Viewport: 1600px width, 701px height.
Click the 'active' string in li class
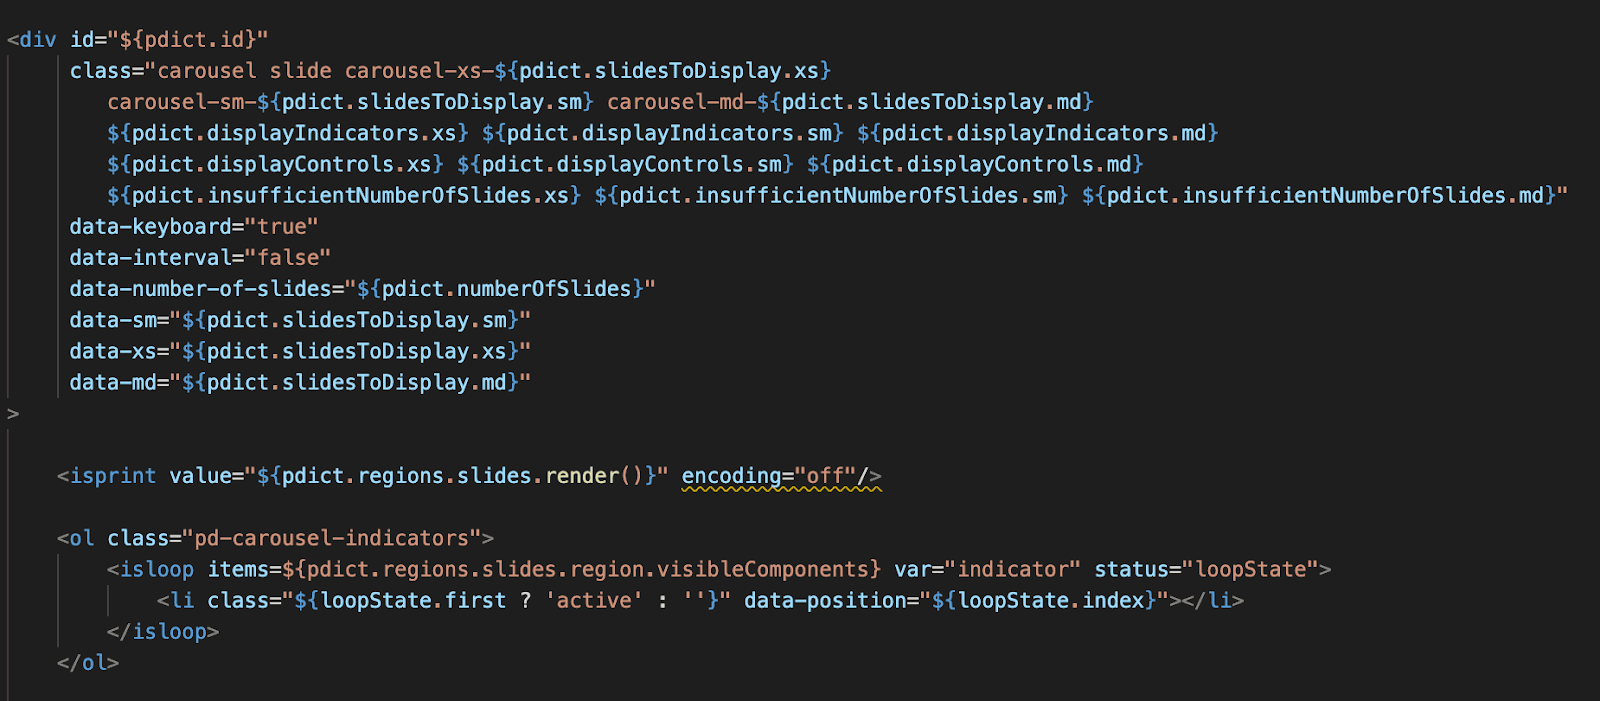point(594,600)
